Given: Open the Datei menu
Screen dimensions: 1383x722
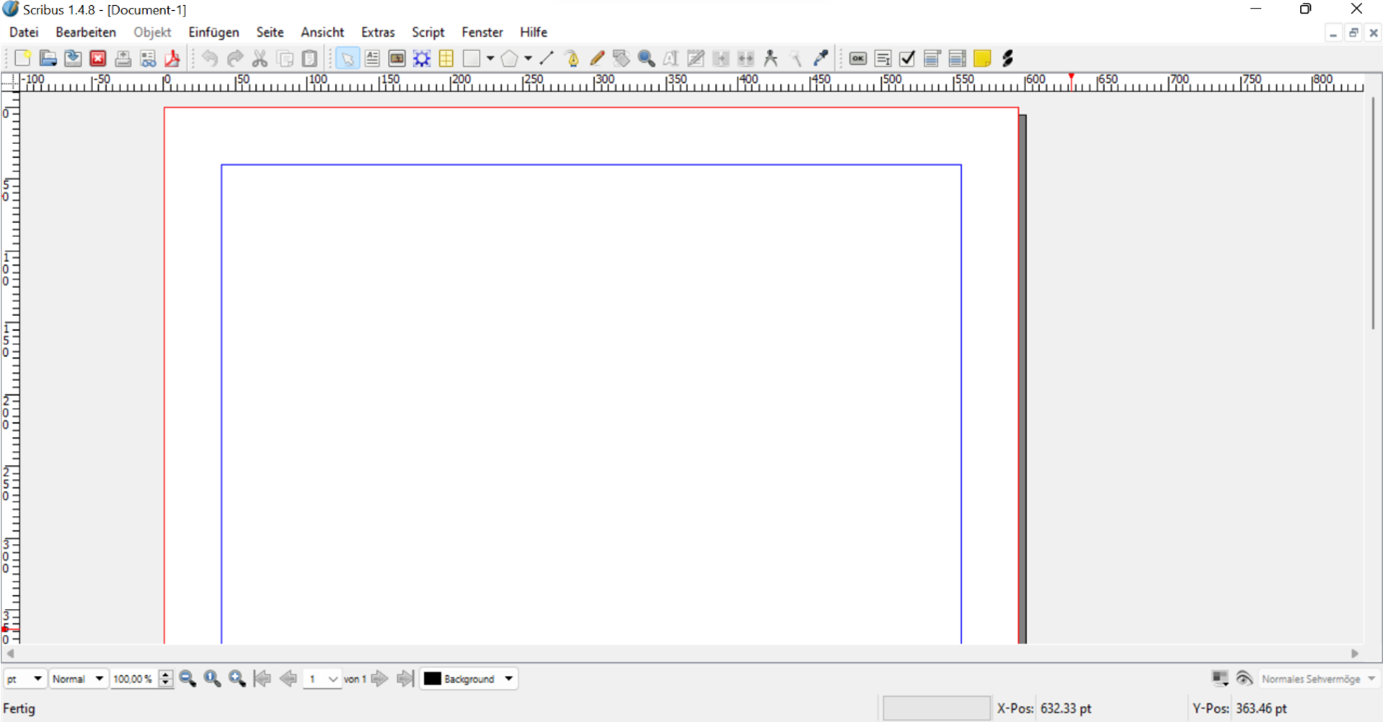Looking at the screenshot, I should point(24,32).
